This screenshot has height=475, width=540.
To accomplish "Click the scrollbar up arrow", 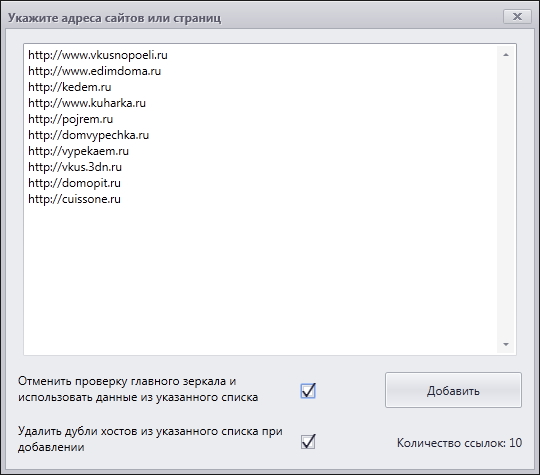I will pyautogui.click(x=506, y=55).
